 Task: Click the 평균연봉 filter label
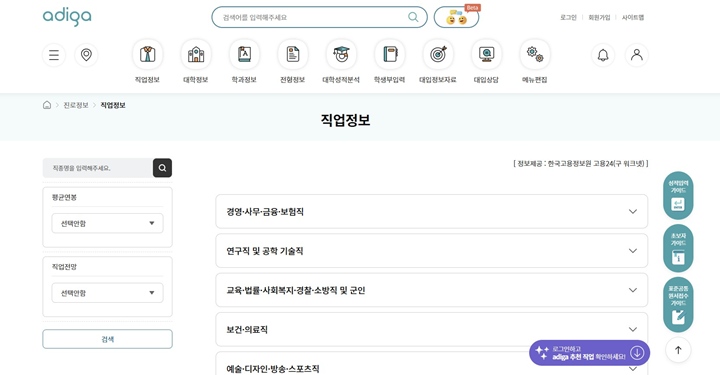64,197
